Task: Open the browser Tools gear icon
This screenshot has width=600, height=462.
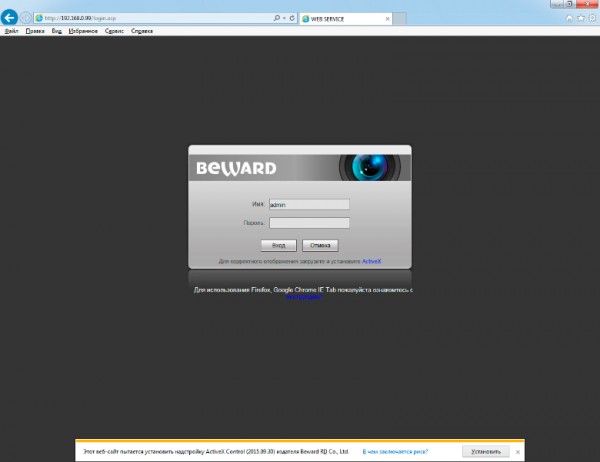Action: tap(592, 18)
